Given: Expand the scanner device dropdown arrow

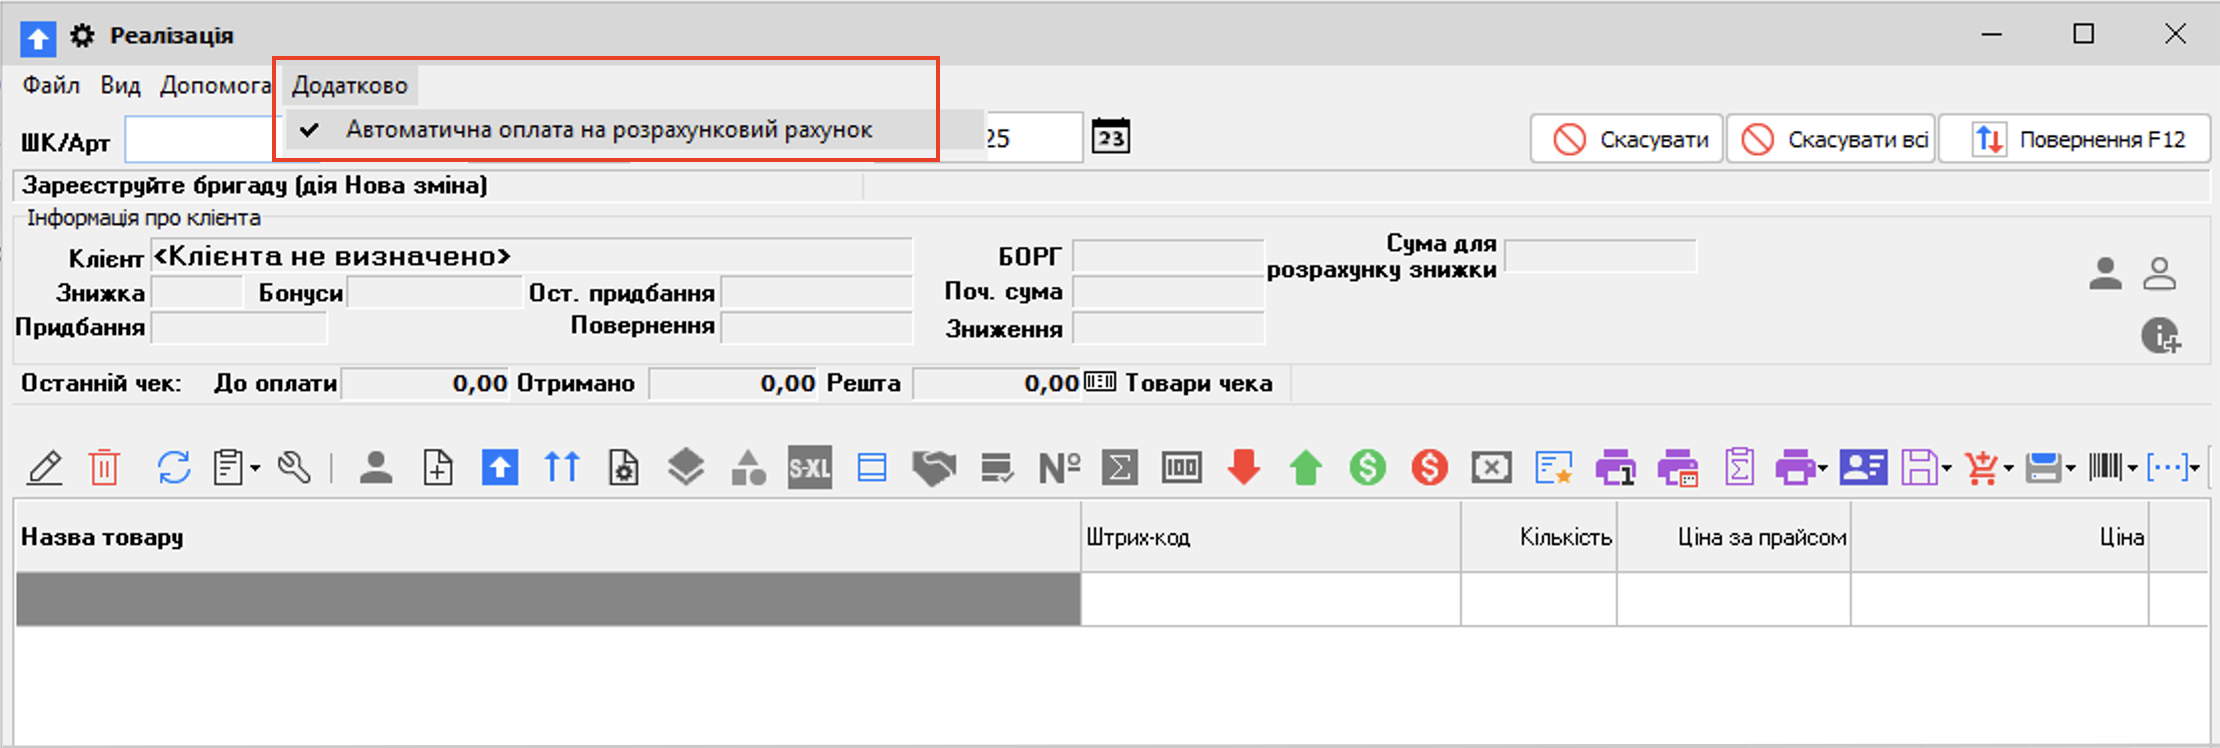Looking at the screenshot, I should (2070, 468).
